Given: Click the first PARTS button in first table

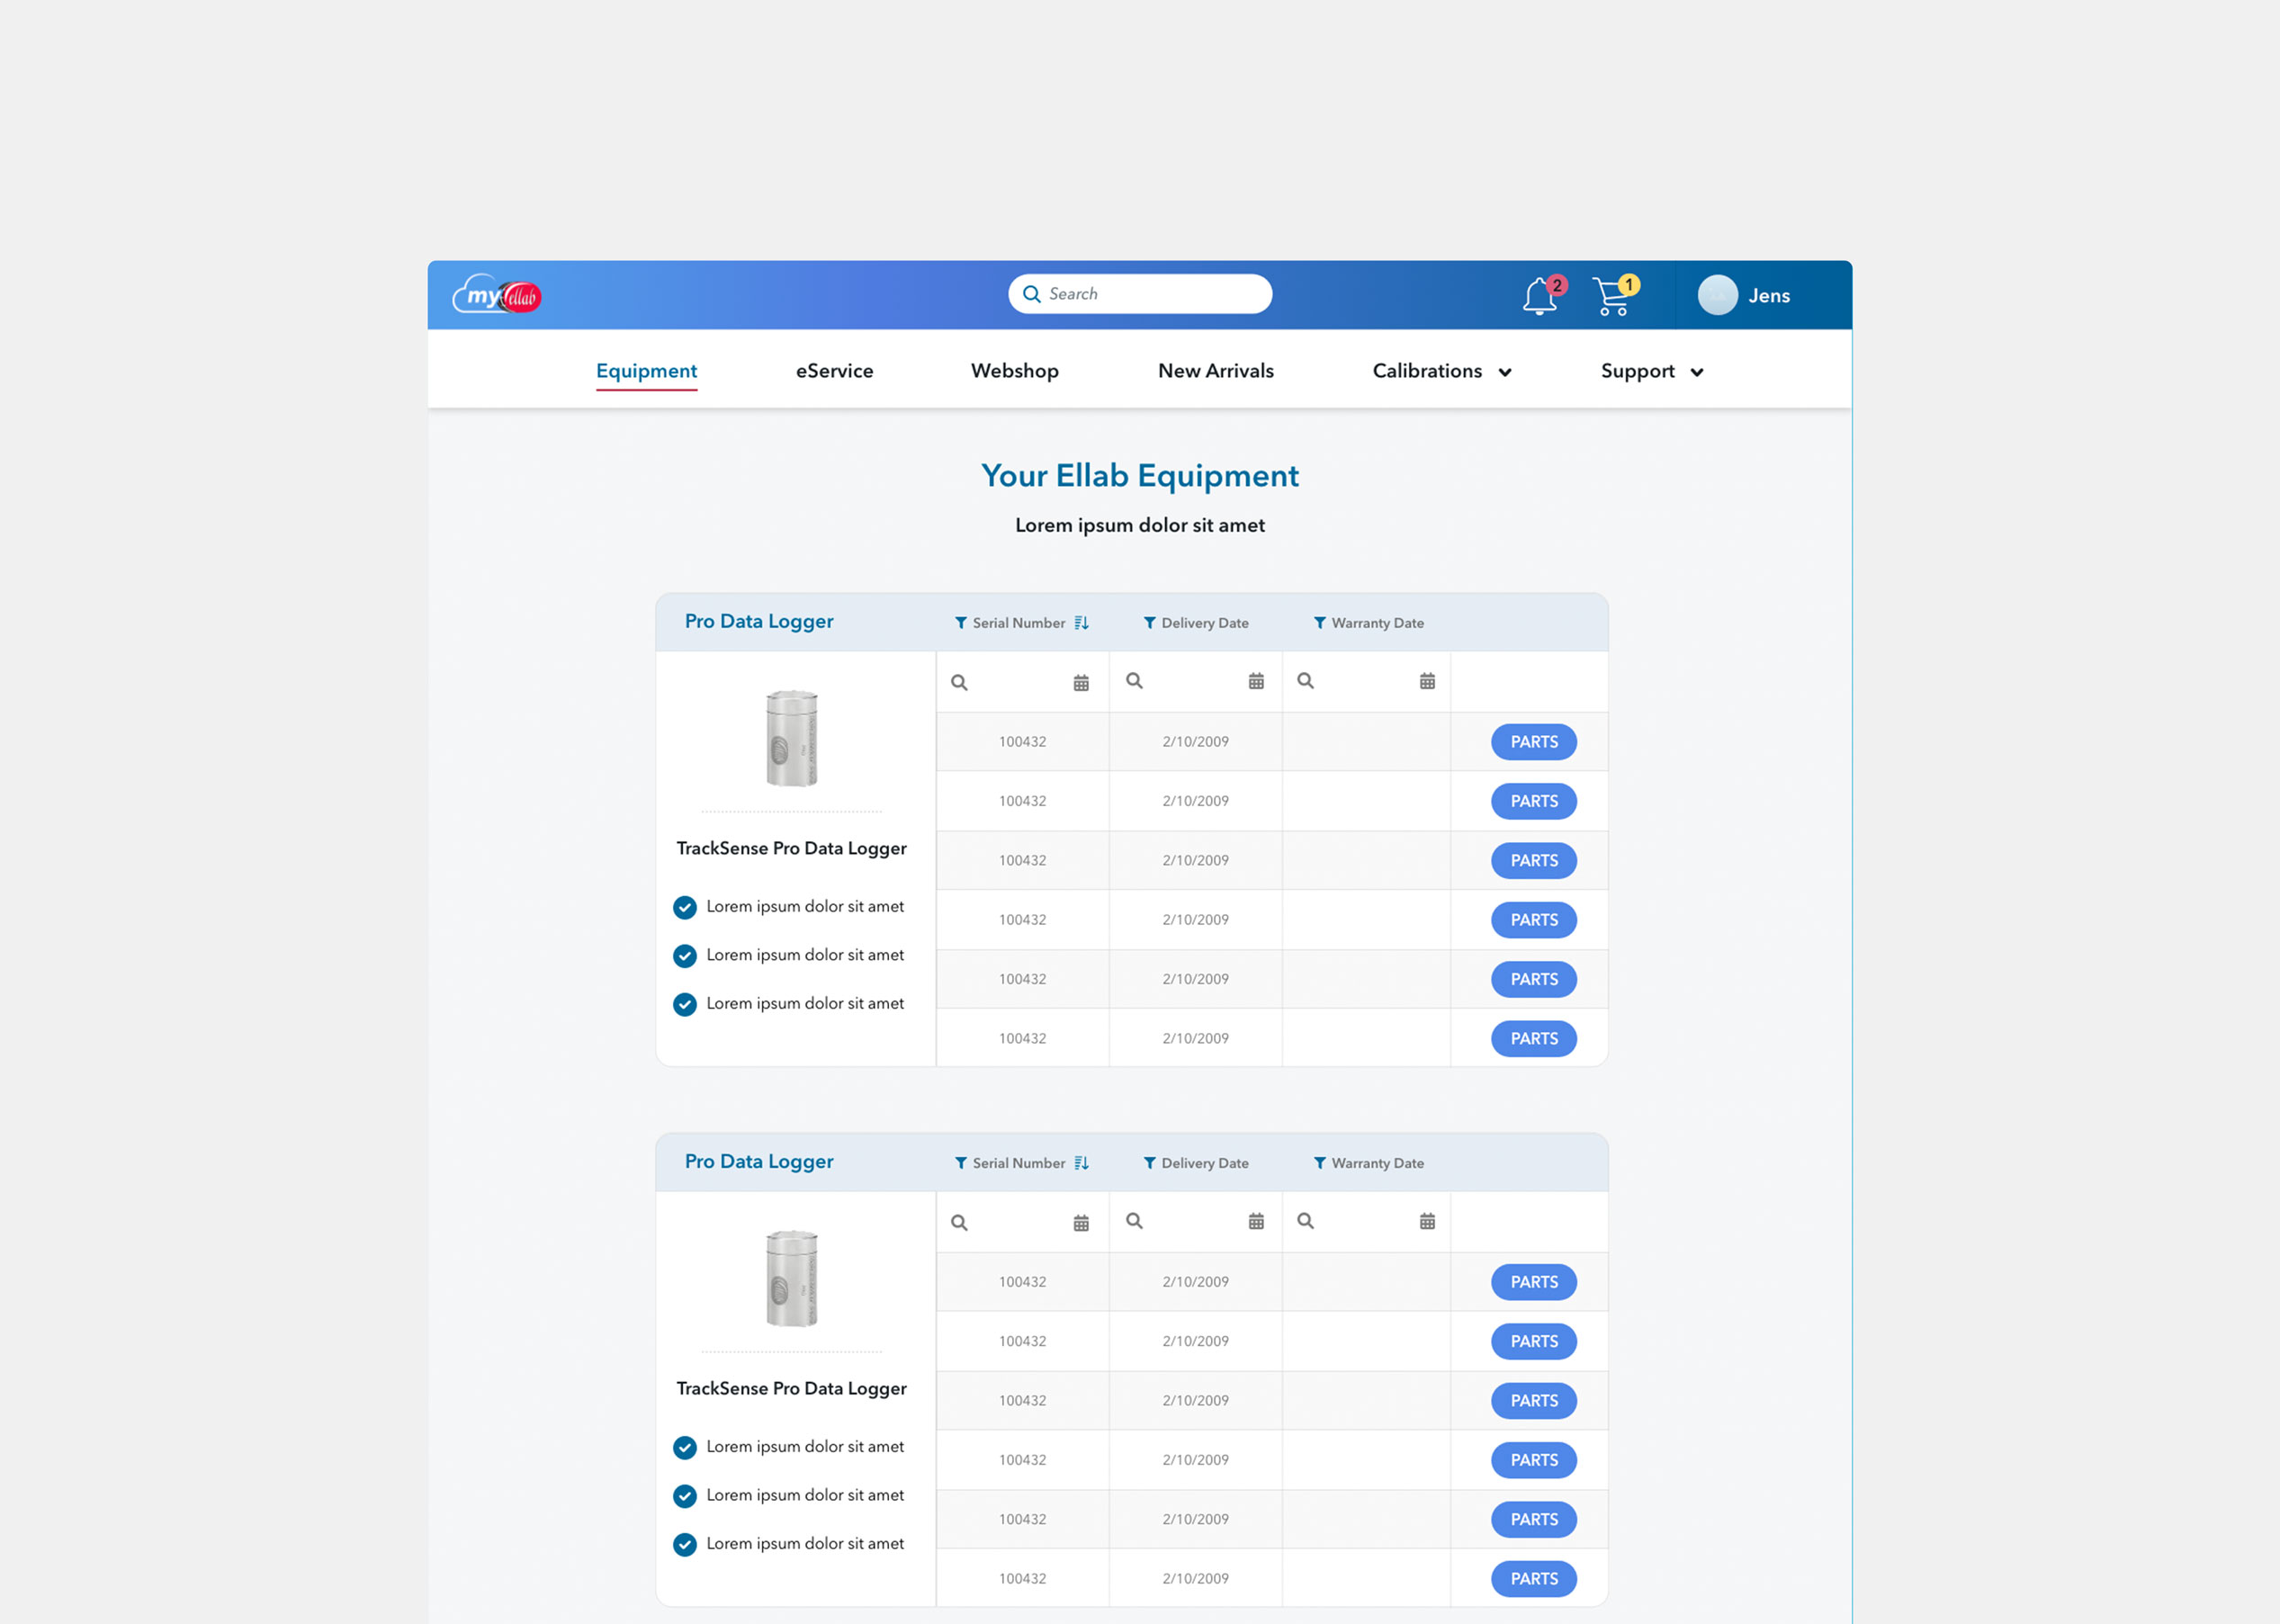Looking at the screenshot, I should [1533, 742].
